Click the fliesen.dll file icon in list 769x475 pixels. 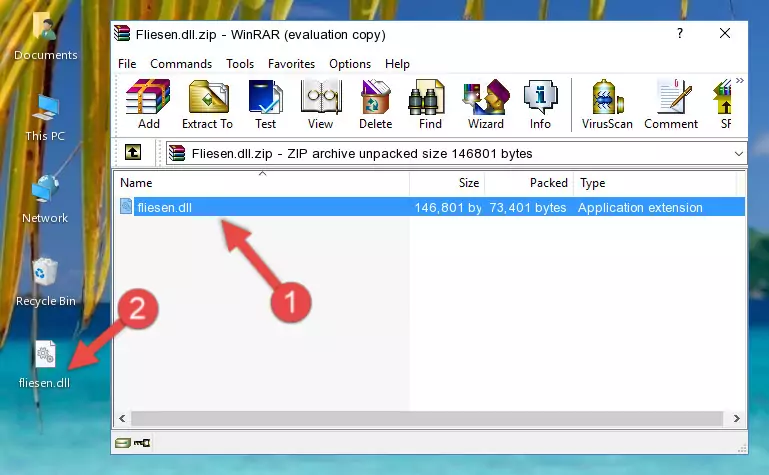(126, 206)
